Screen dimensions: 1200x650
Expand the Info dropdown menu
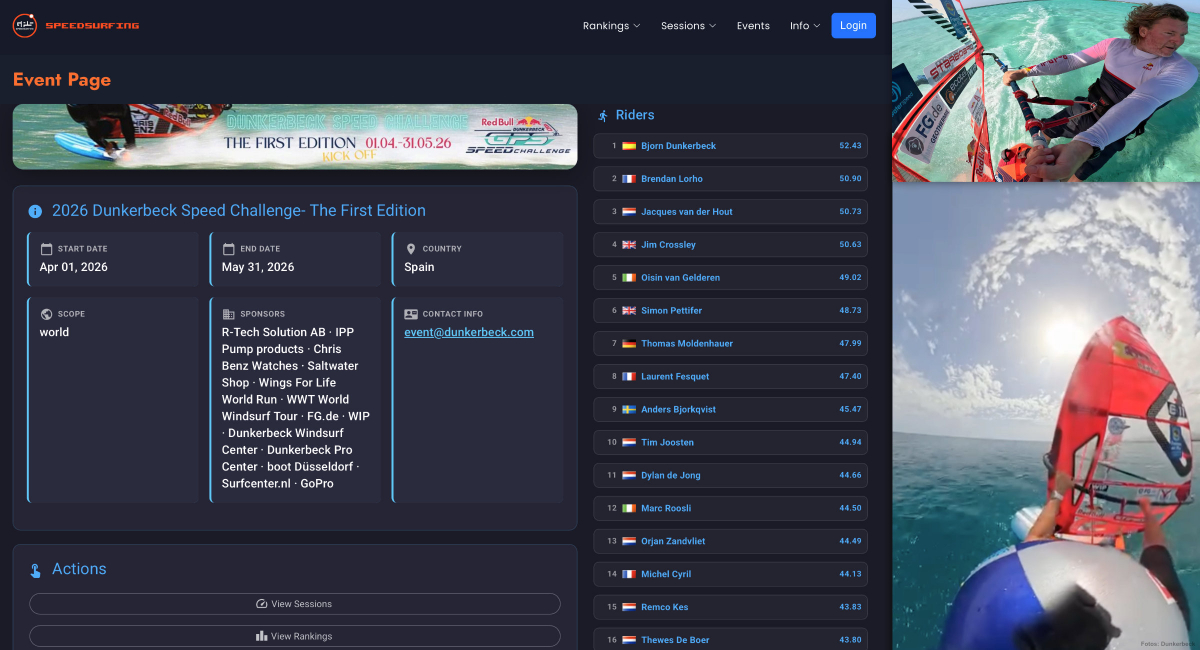pos(804,26)
